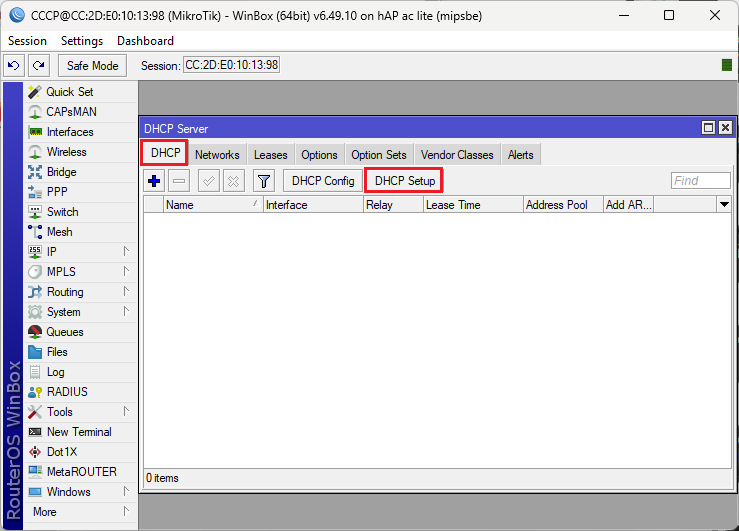Screen dimensions: 739x531
Task: Open MetaROUTER in the sidebar
Action: click(x=81, y=472)
